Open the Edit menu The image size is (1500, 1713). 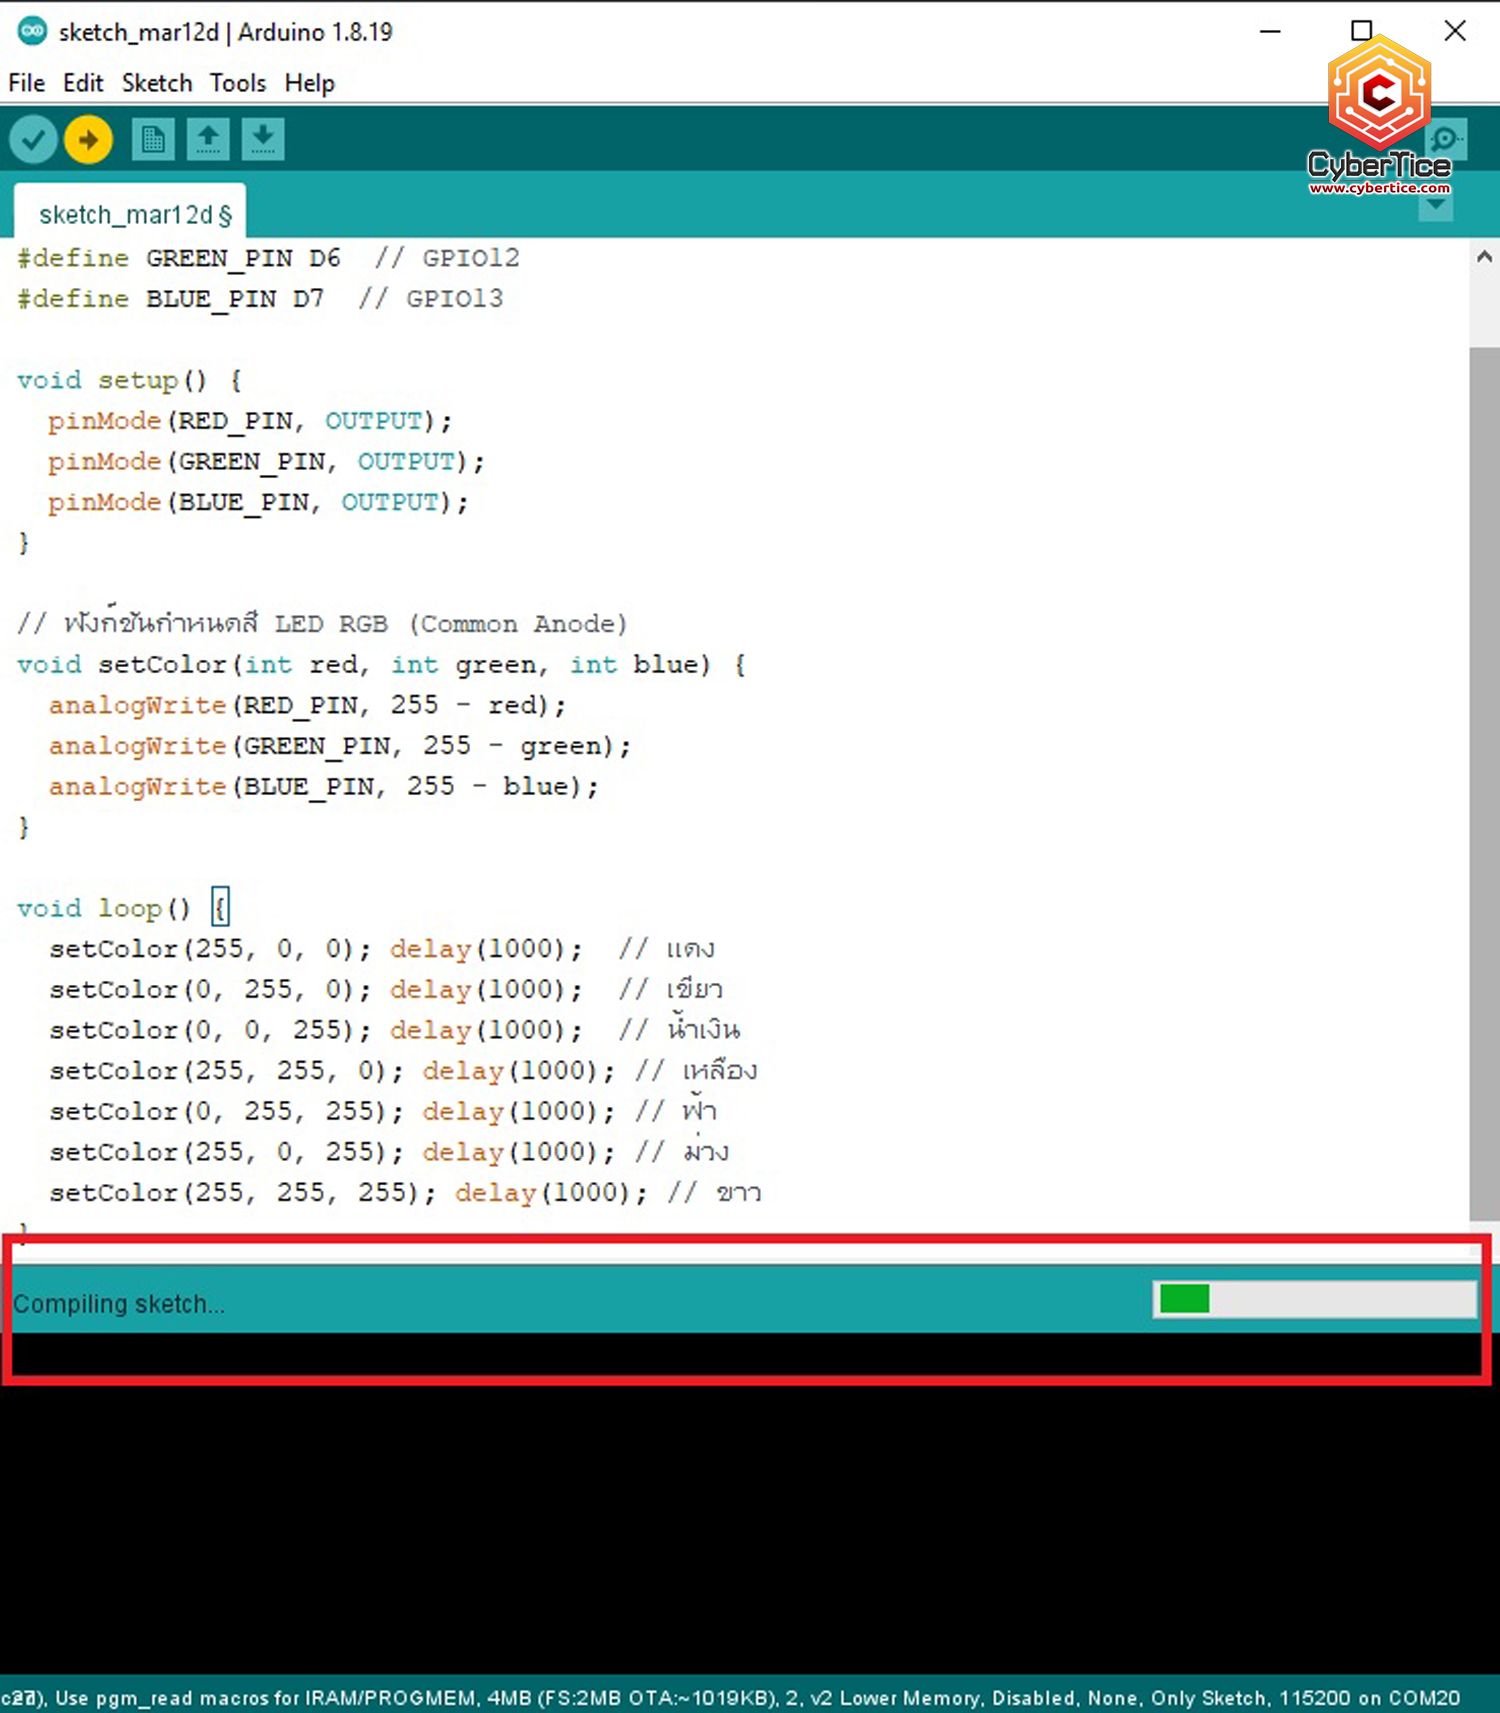tap(83, 83)
